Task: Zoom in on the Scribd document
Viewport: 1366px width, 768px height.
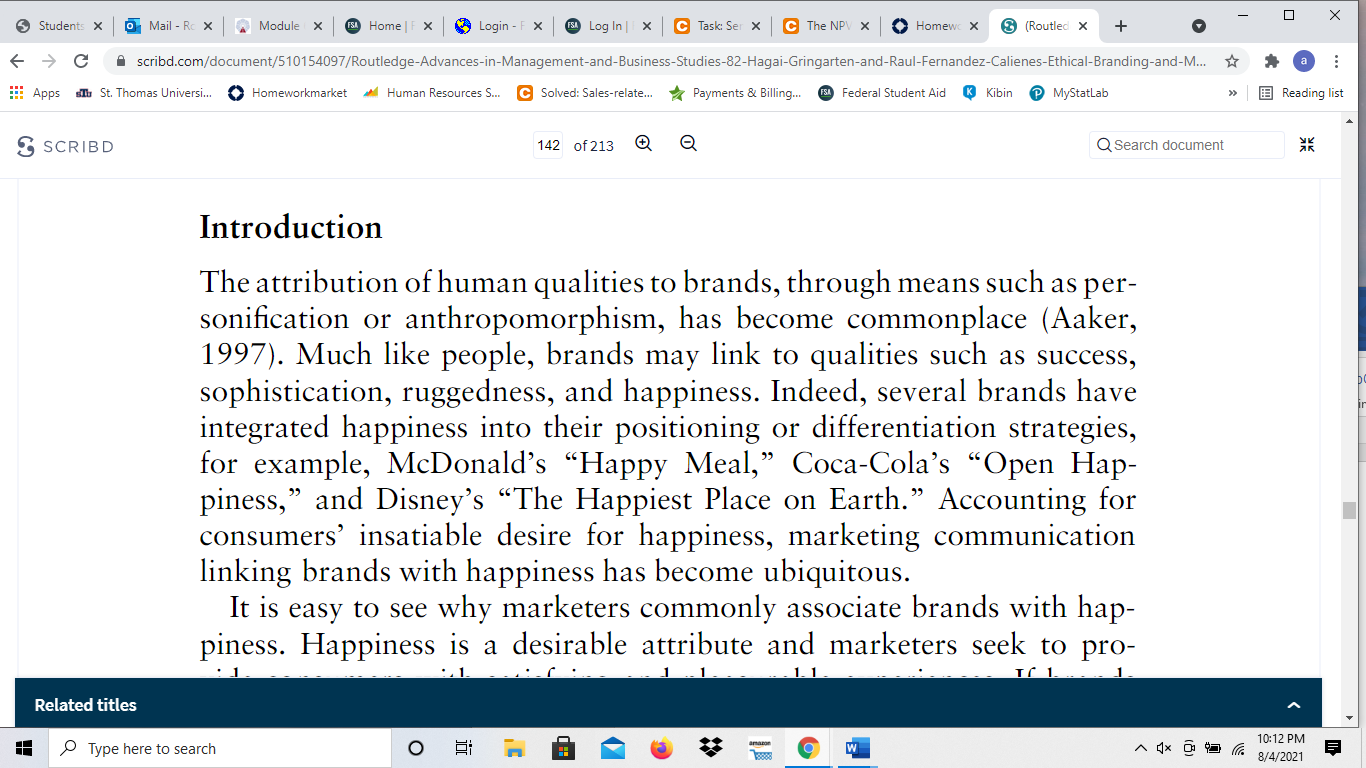Action: tap(644, 144)
